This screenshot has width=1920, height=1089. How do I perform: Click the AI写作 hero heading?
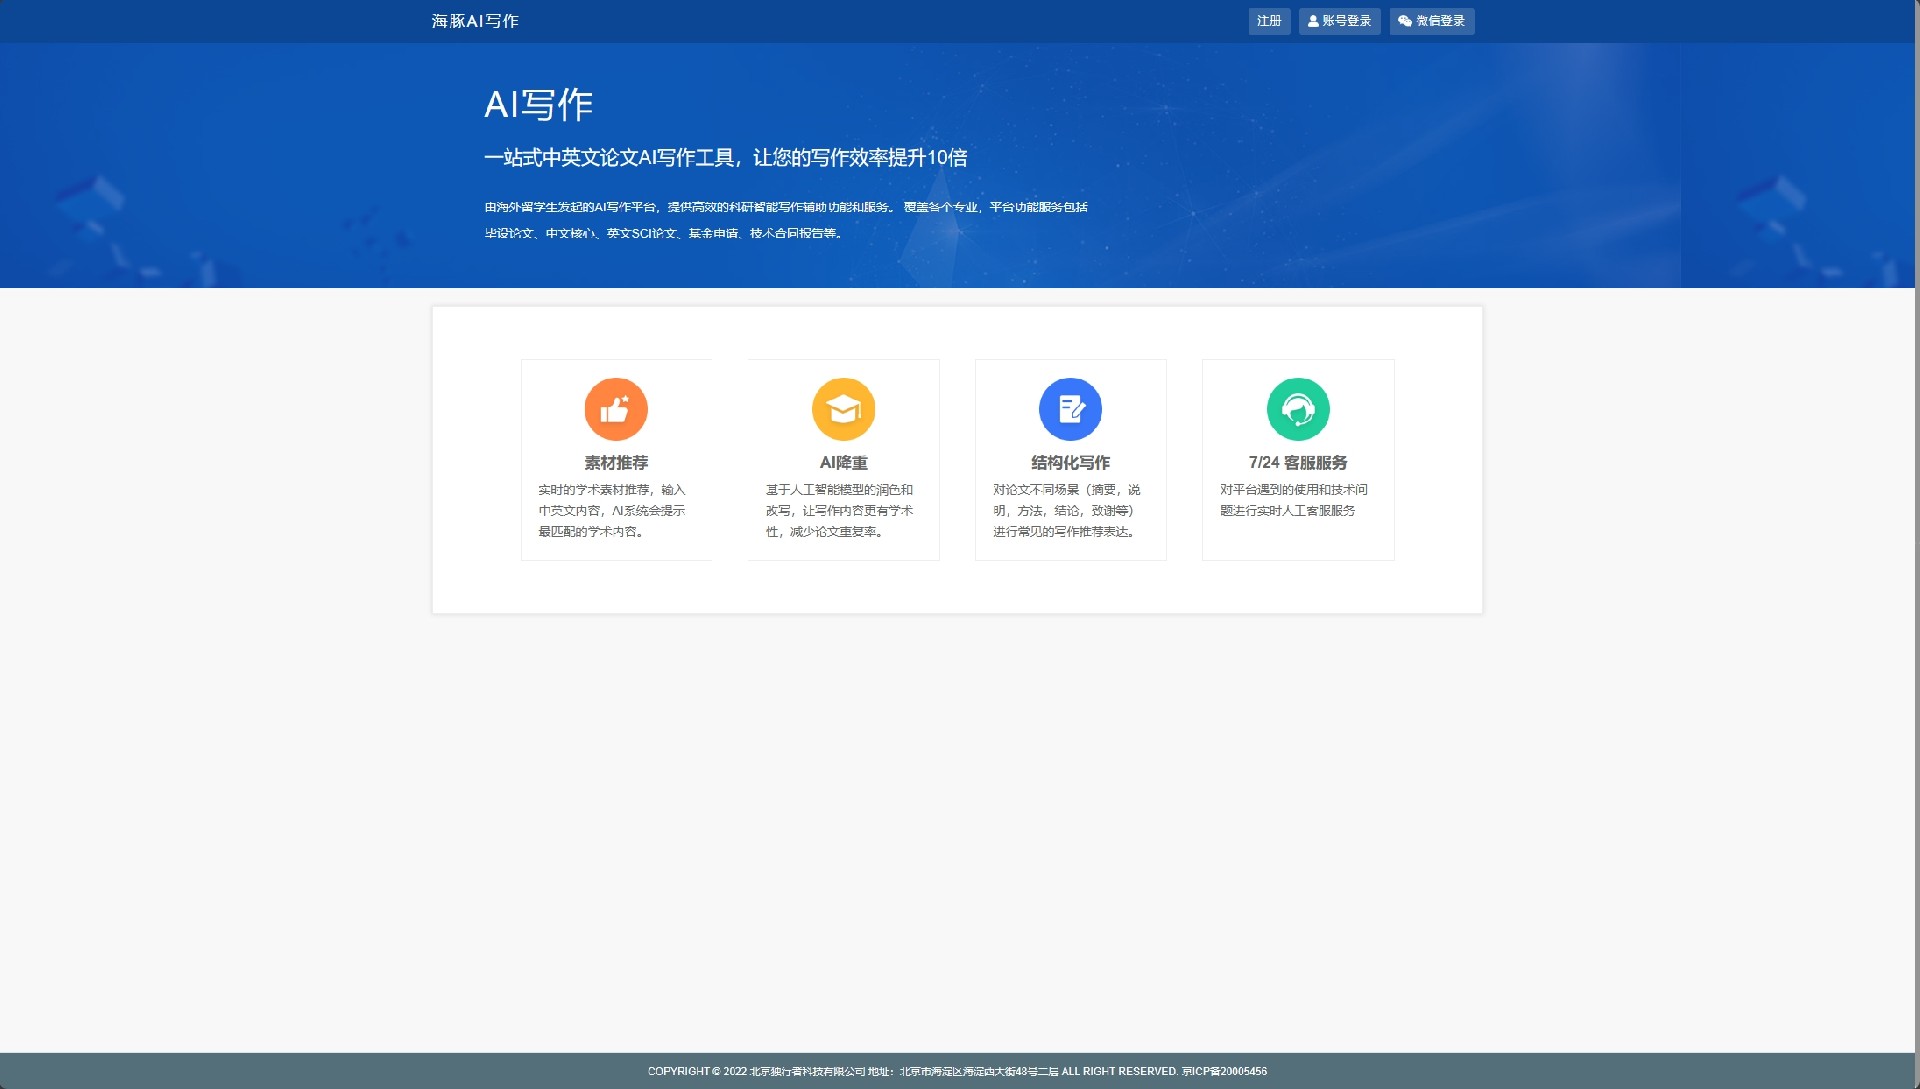pos(540,104)
